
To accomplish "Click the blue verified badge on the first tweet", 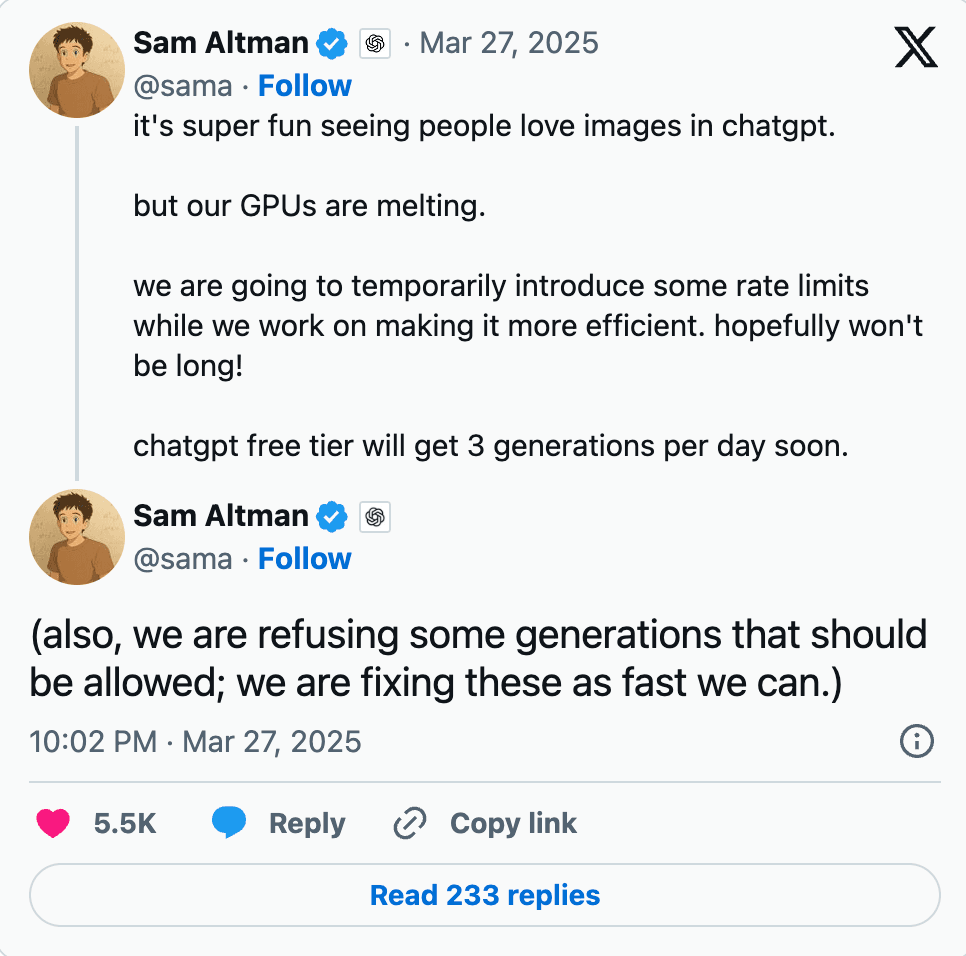I will coord(332,43).
